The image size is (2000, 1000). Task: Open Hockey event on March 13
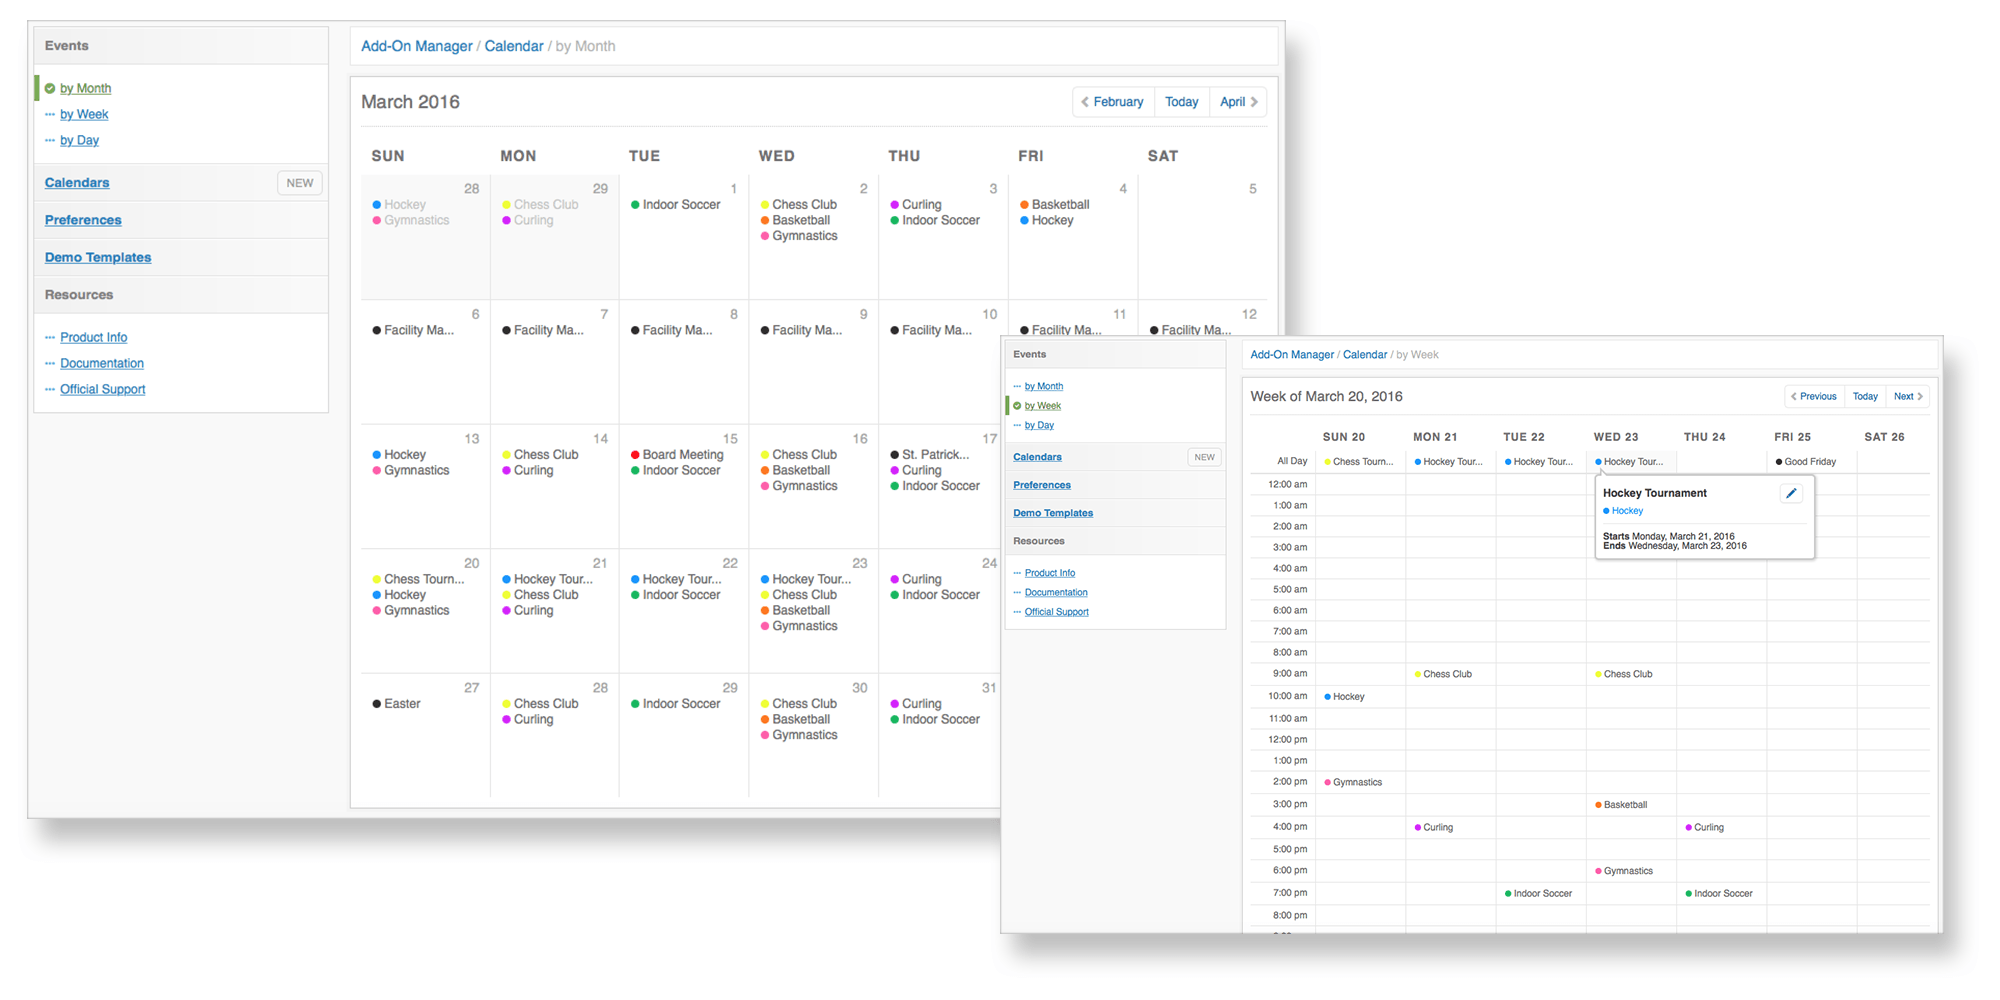pyautogui.click(x=399, y=454)
